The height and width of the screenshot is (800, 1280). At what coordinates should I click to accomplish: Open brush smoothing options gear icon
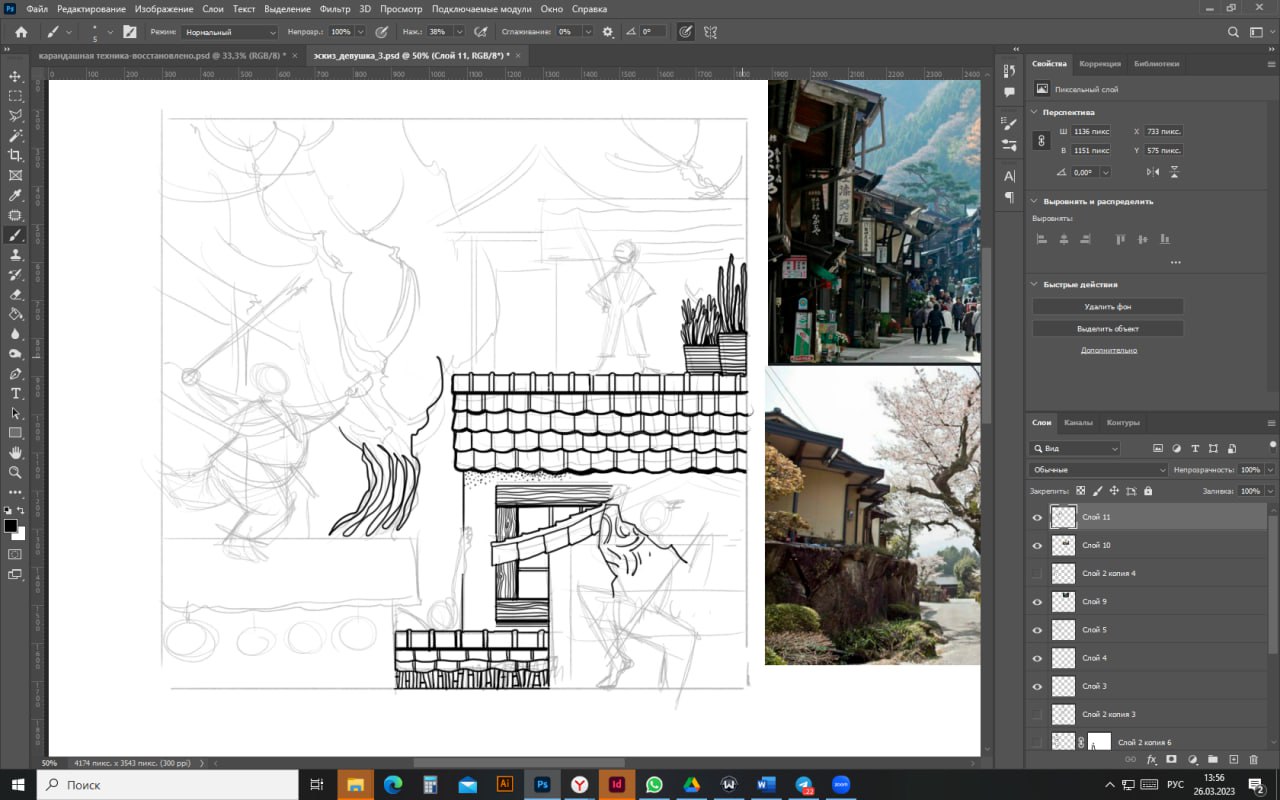(x=607, y=32)
